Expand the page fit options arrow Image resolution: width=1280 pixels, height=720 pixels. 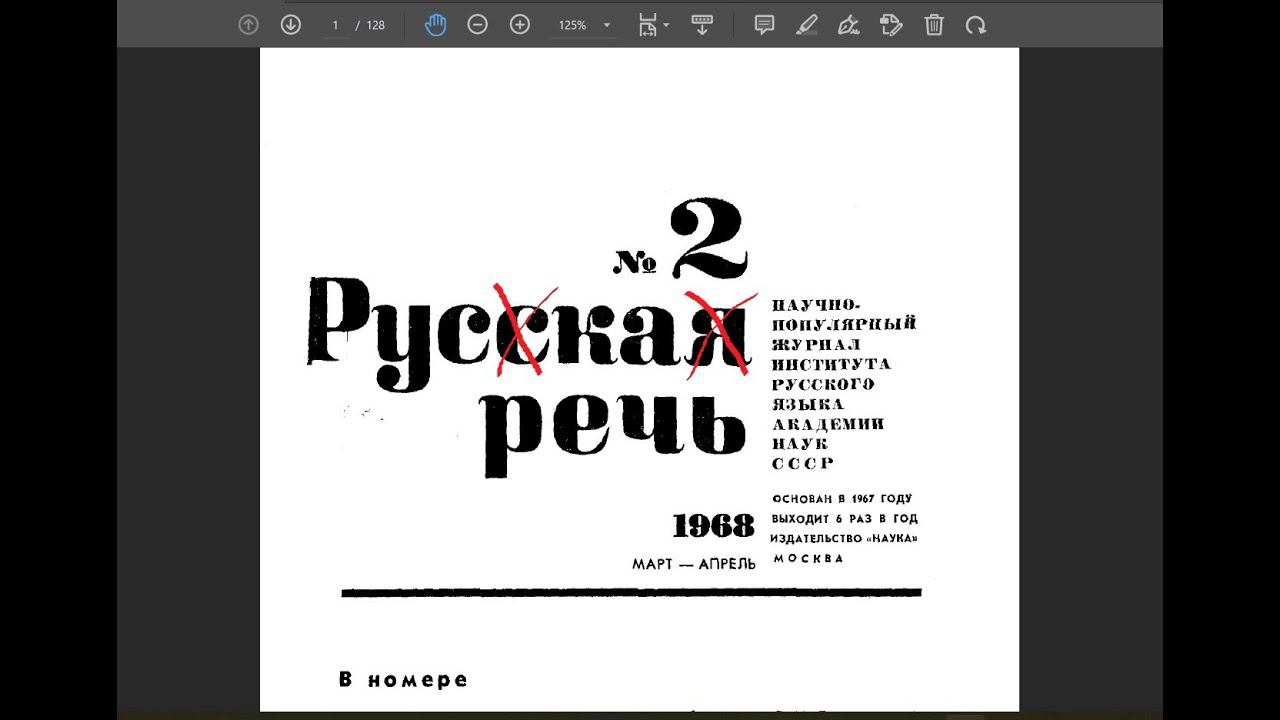[666, 26]
